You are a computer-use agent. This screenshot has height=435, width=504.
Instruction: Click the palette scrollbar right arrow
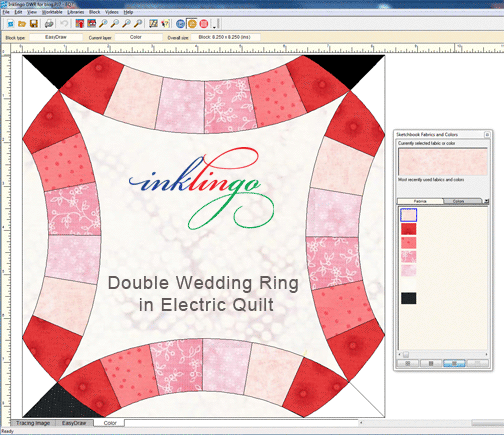pyautogui.click(x=486, y=354)
